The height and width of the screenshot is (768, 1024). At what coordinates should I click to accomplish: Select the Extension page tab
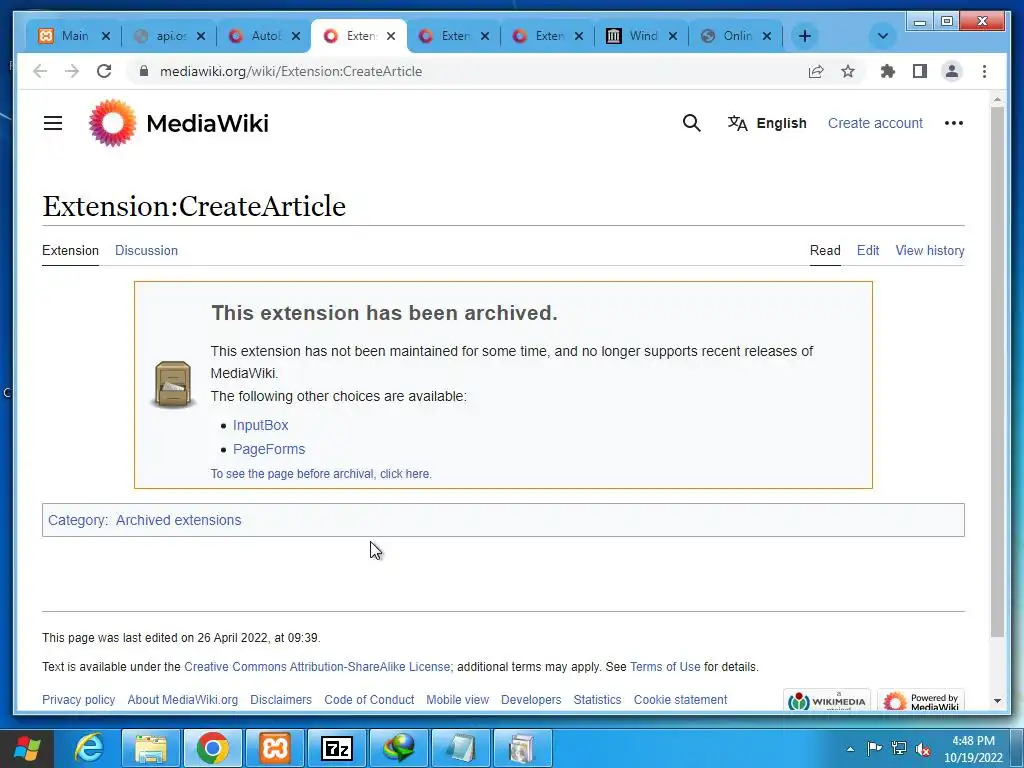[x=71, y=250]
